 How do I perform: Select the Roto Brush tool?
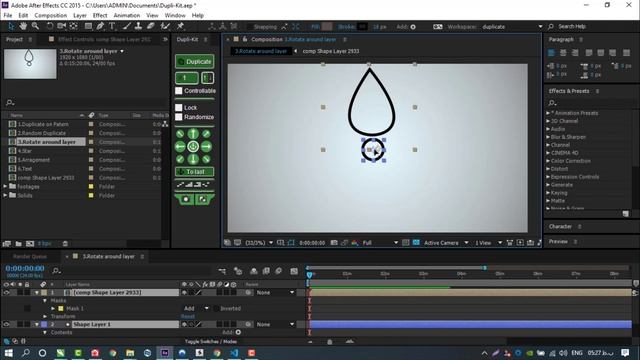pyautogui.click(x=165, y=26)
